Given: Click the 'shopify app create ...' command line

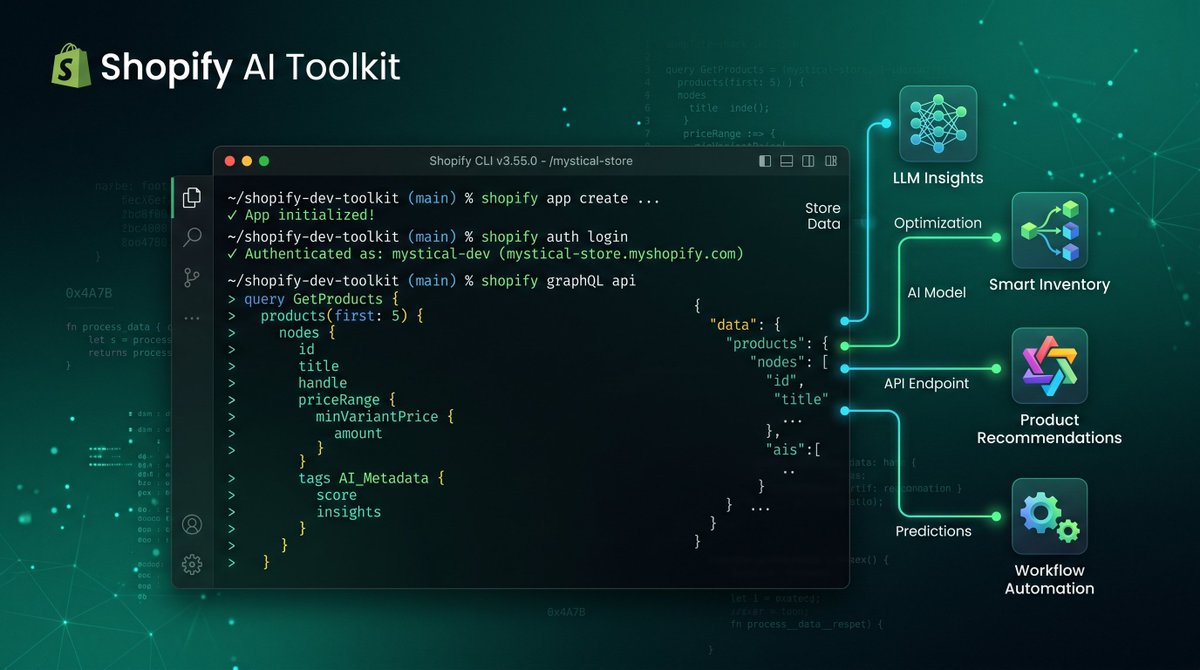Looking at the screenshot, I should pos(444,198).
